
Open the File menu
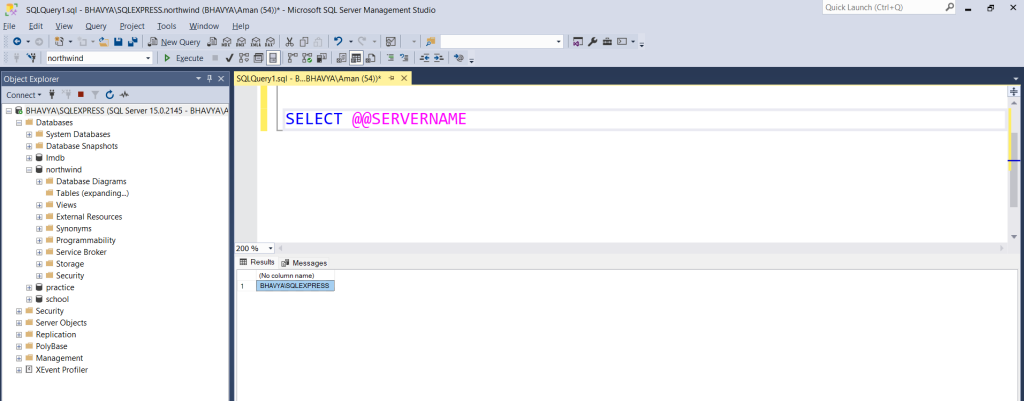9,26
